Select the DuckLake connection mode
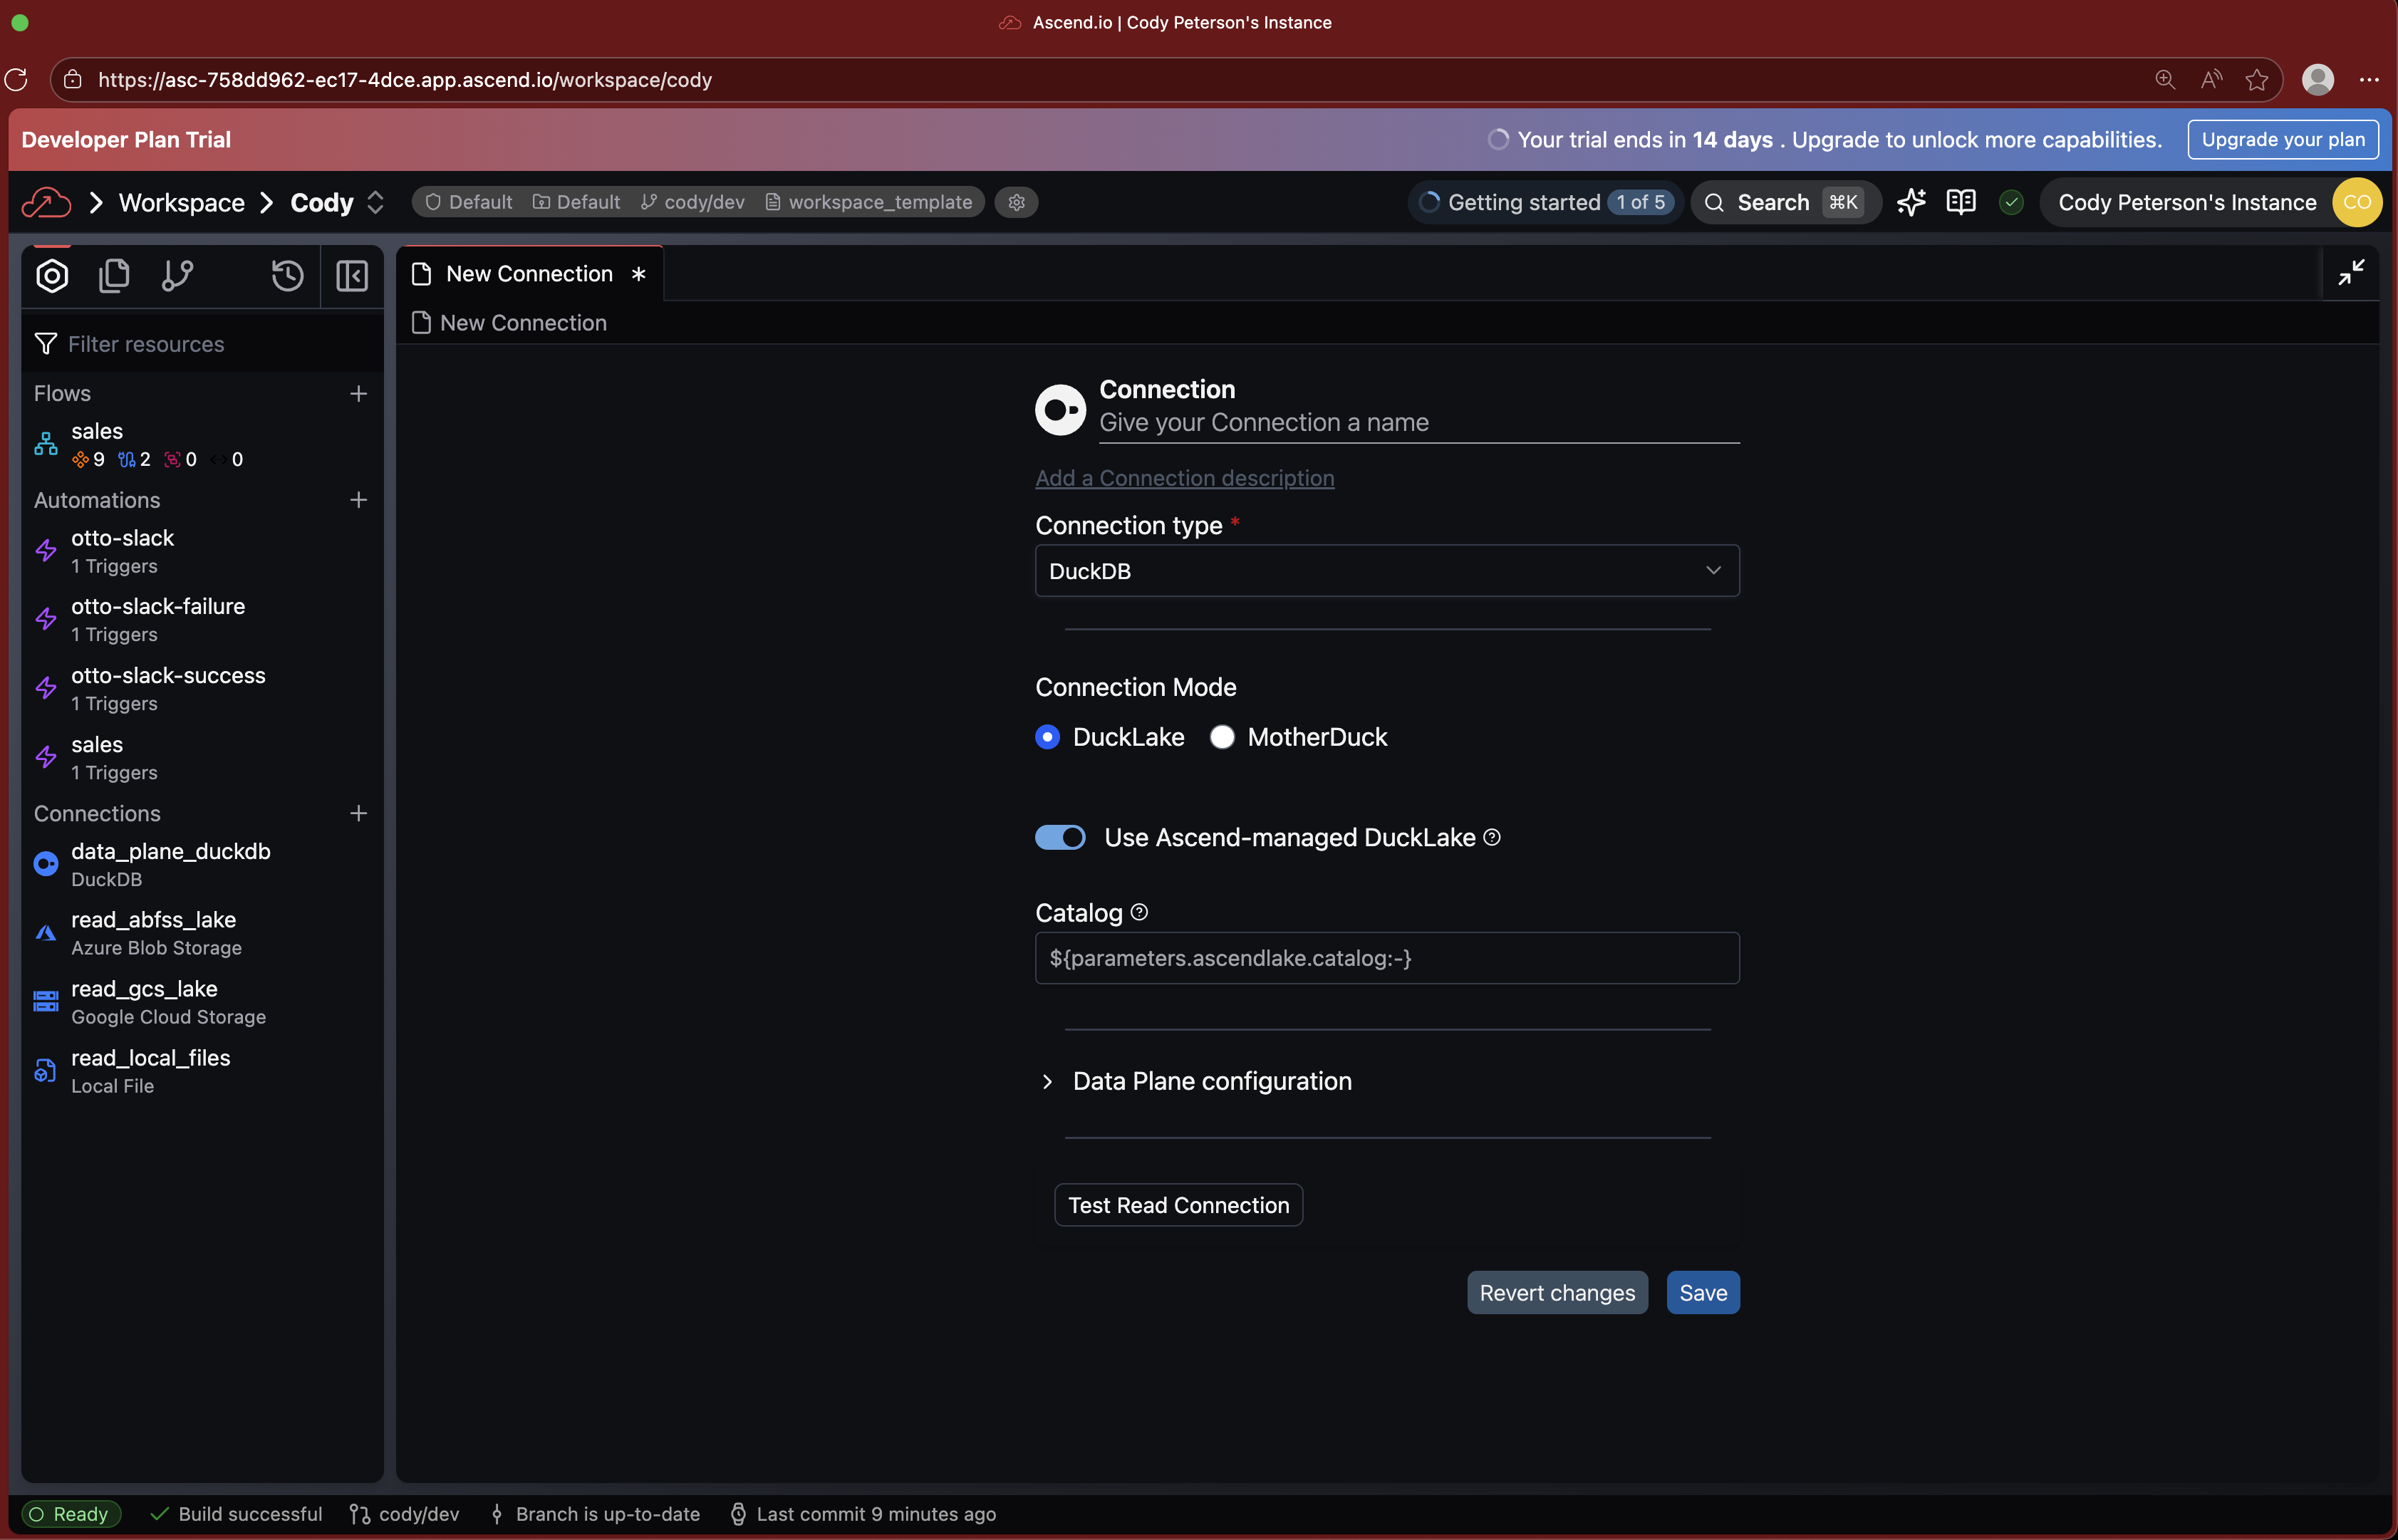 [x=1047, y=737]
